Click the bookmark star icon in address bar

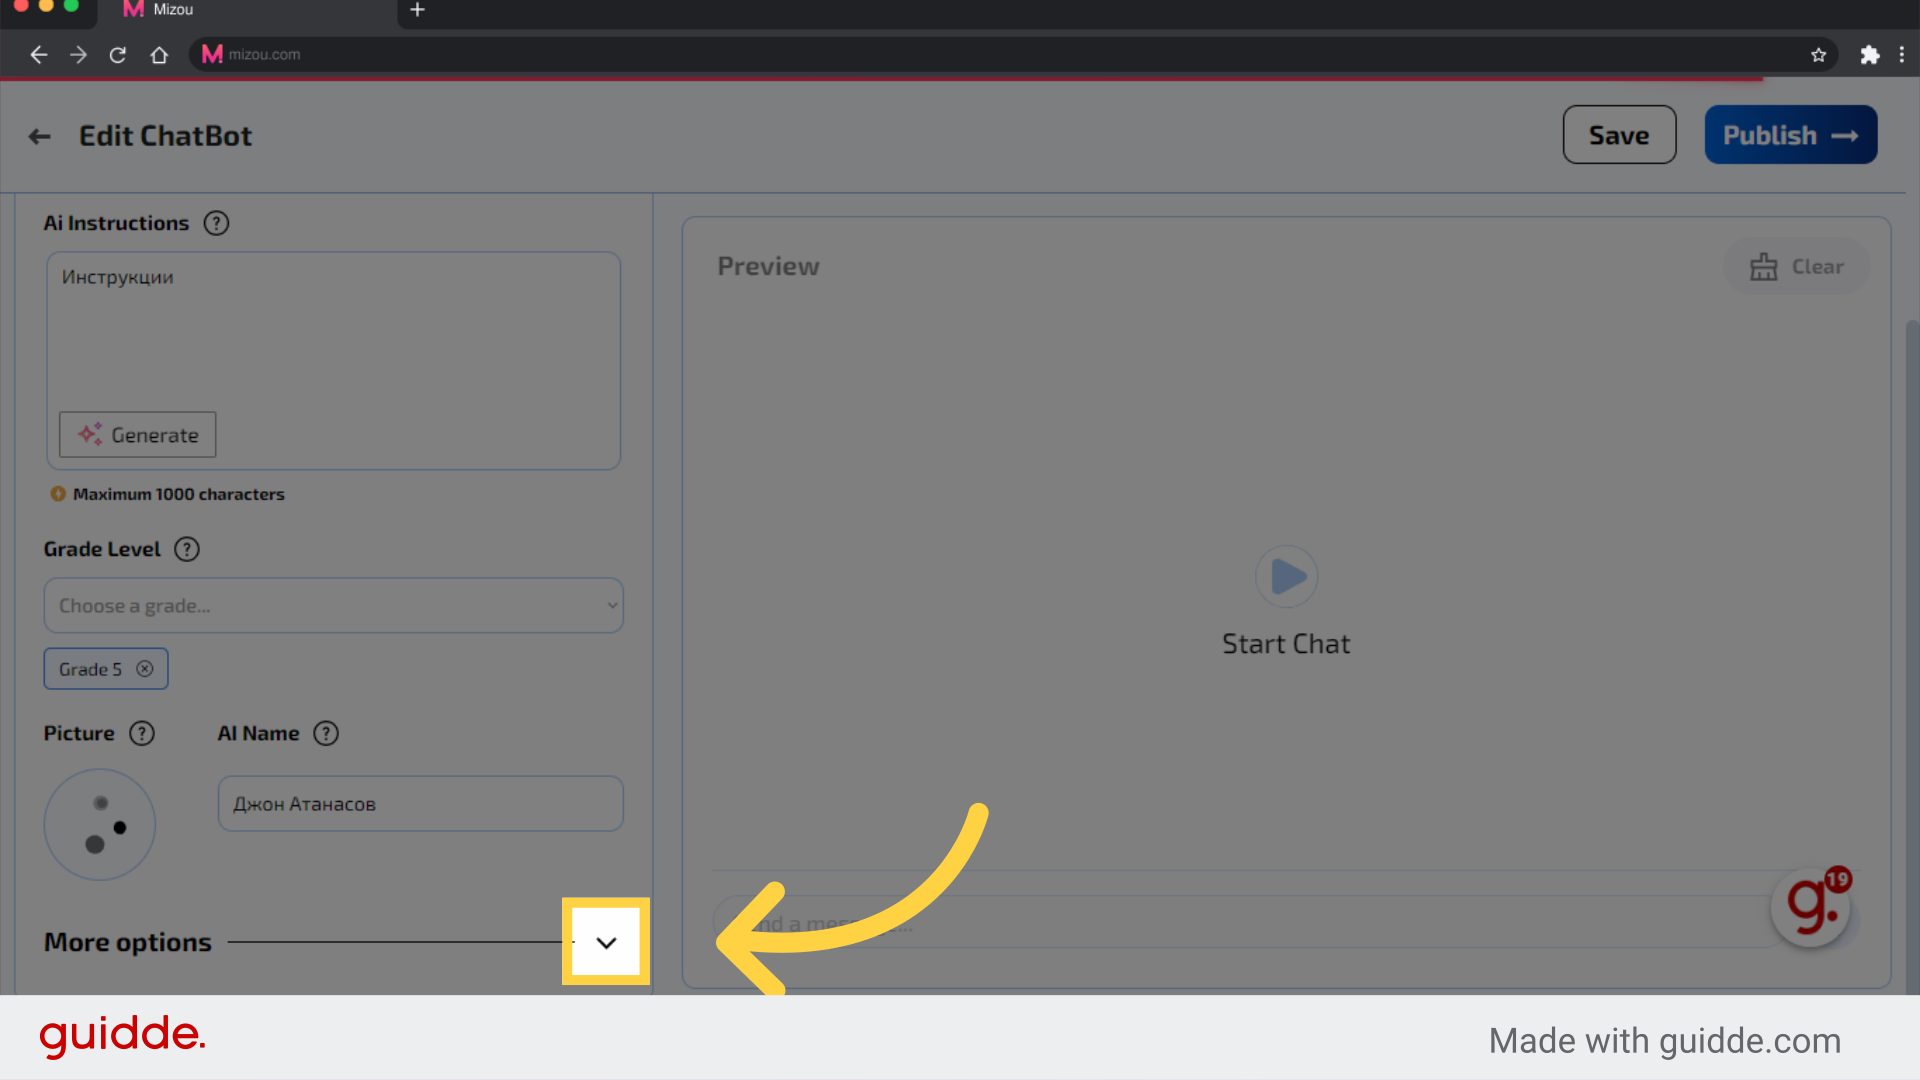(1820, 54)
